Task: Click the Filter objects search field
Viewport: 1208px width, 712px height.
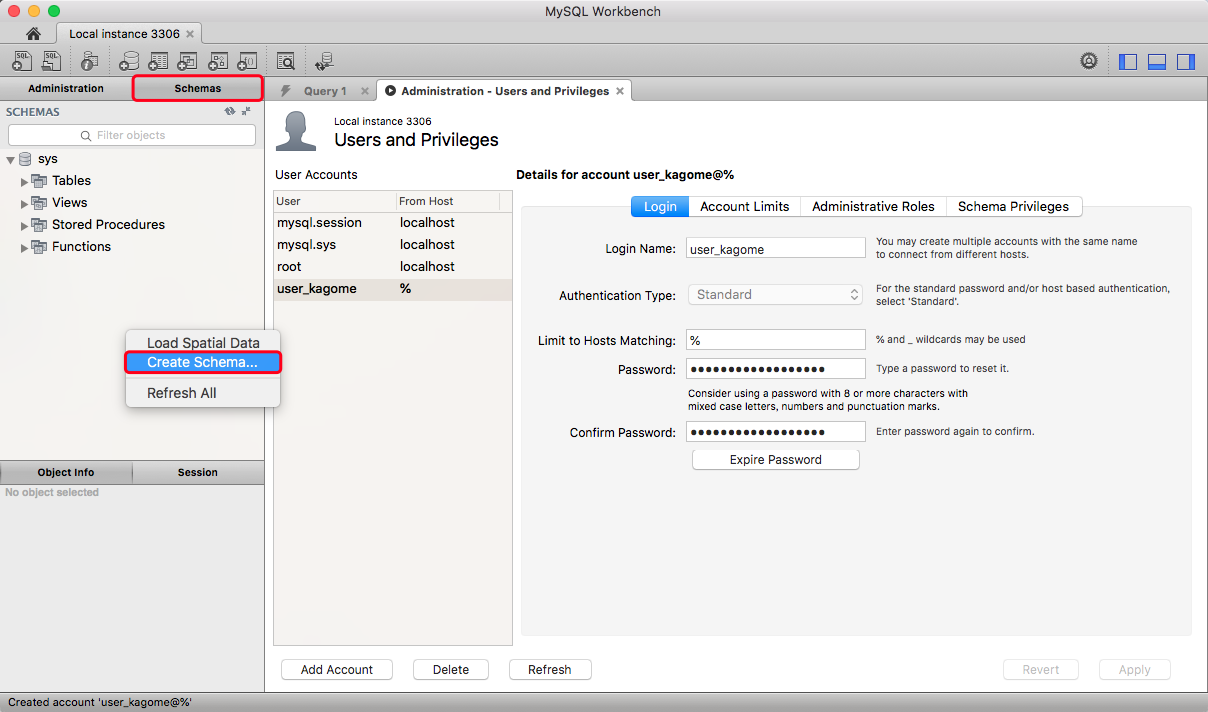Action: pos(131,135)
